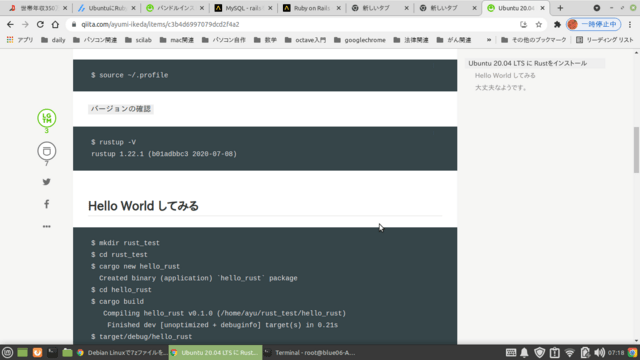This screenshot has width=640, height=360.
Task: Share the article on Twitter
Action: click(x=47, y=182)
